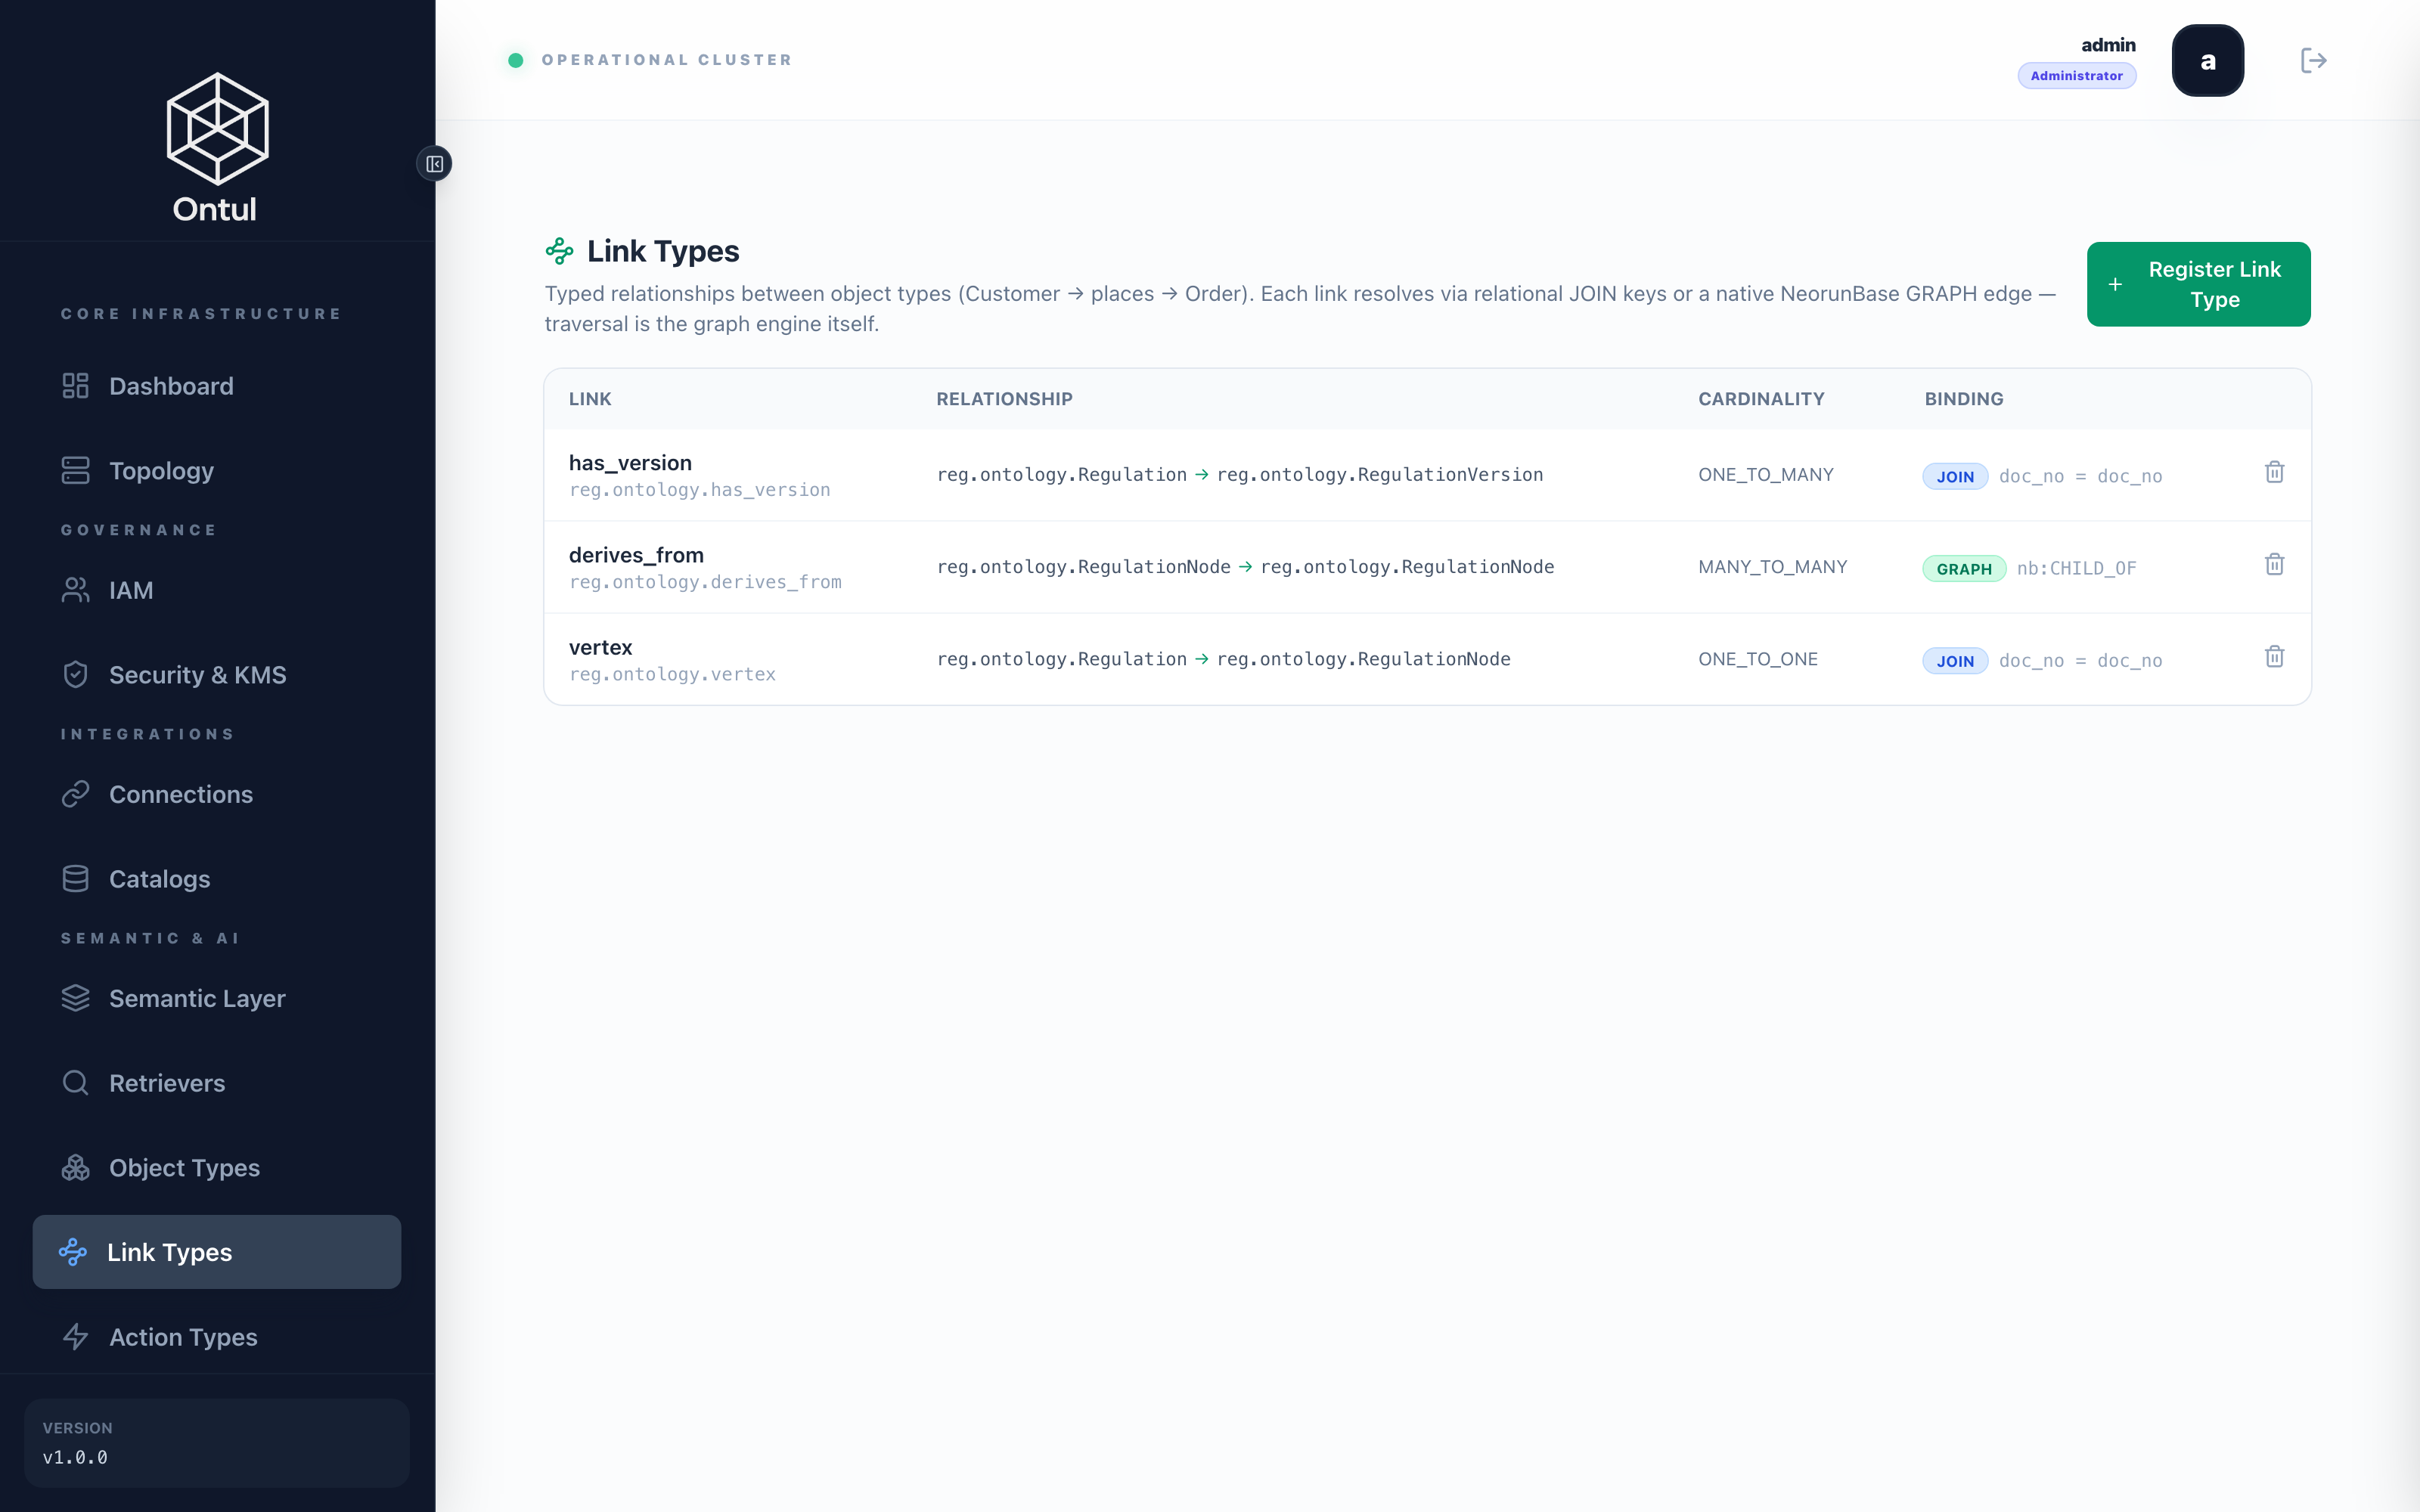Click the Register Link Type button
The height and width of the screenshot is (1512, 2420).
tap(2198, 284)
